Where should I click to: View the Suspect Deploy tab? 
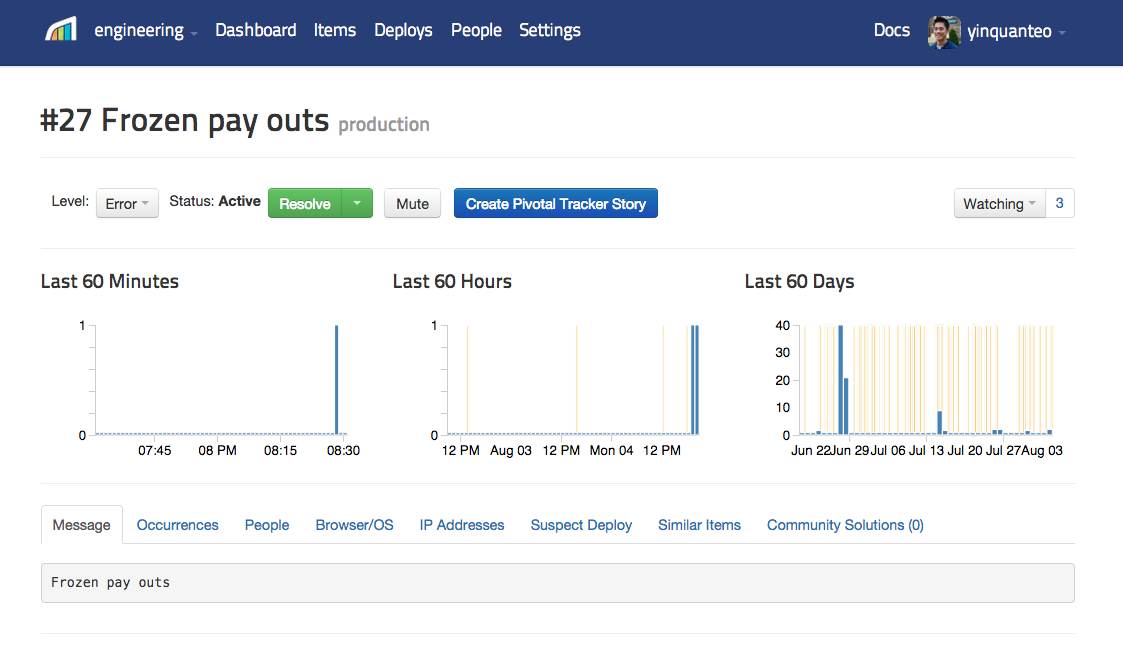coord(582,525)
